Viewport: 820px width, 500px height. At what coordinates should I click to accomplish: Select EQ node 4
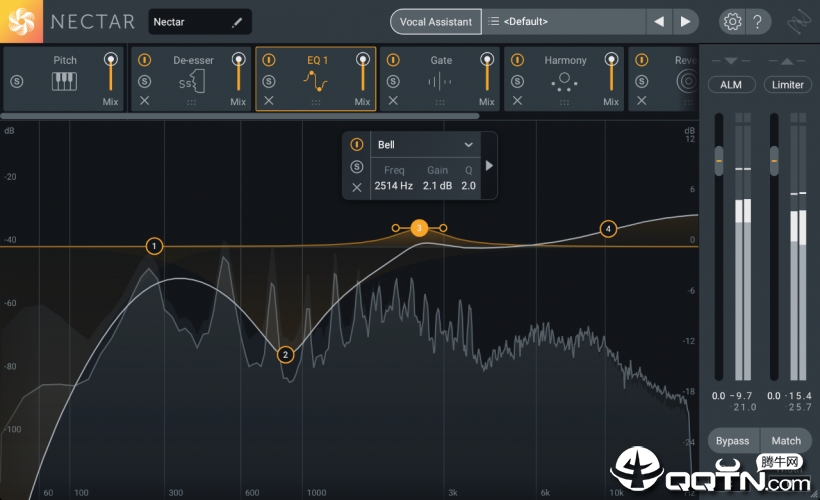(x=608, y=229)
